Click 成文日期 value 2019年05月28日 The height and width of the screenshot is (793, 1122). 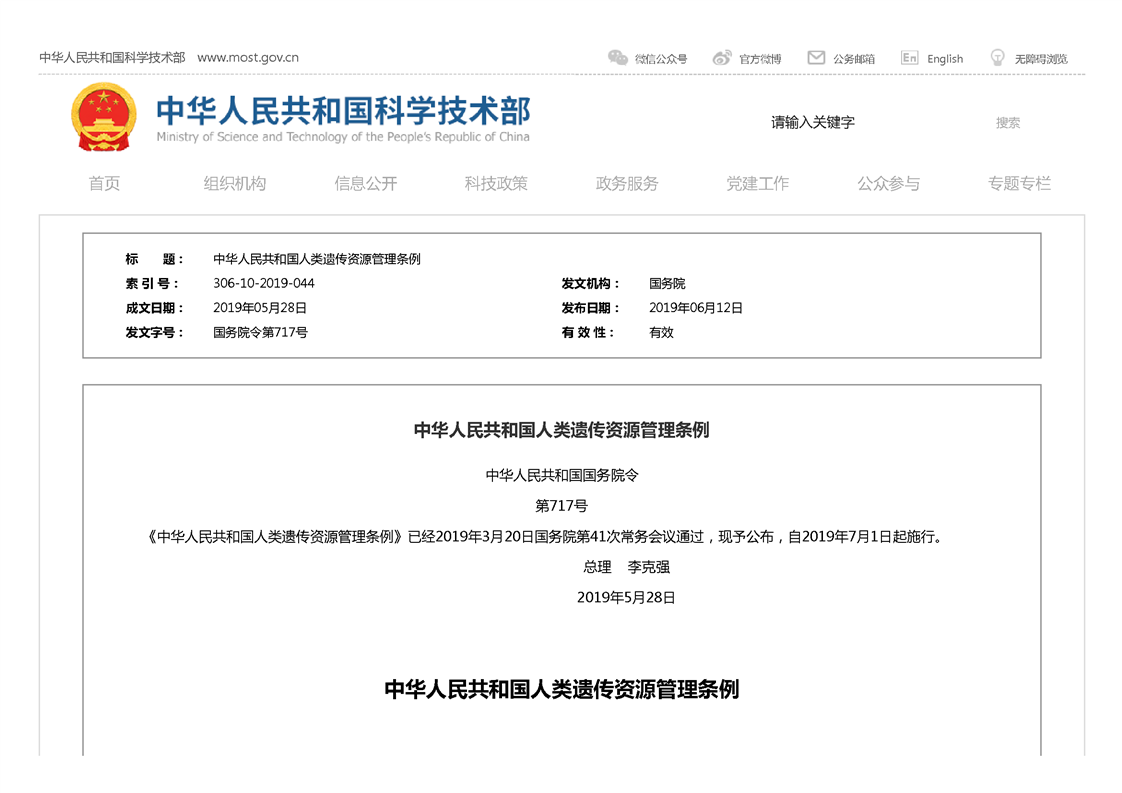tap(260, 308)
